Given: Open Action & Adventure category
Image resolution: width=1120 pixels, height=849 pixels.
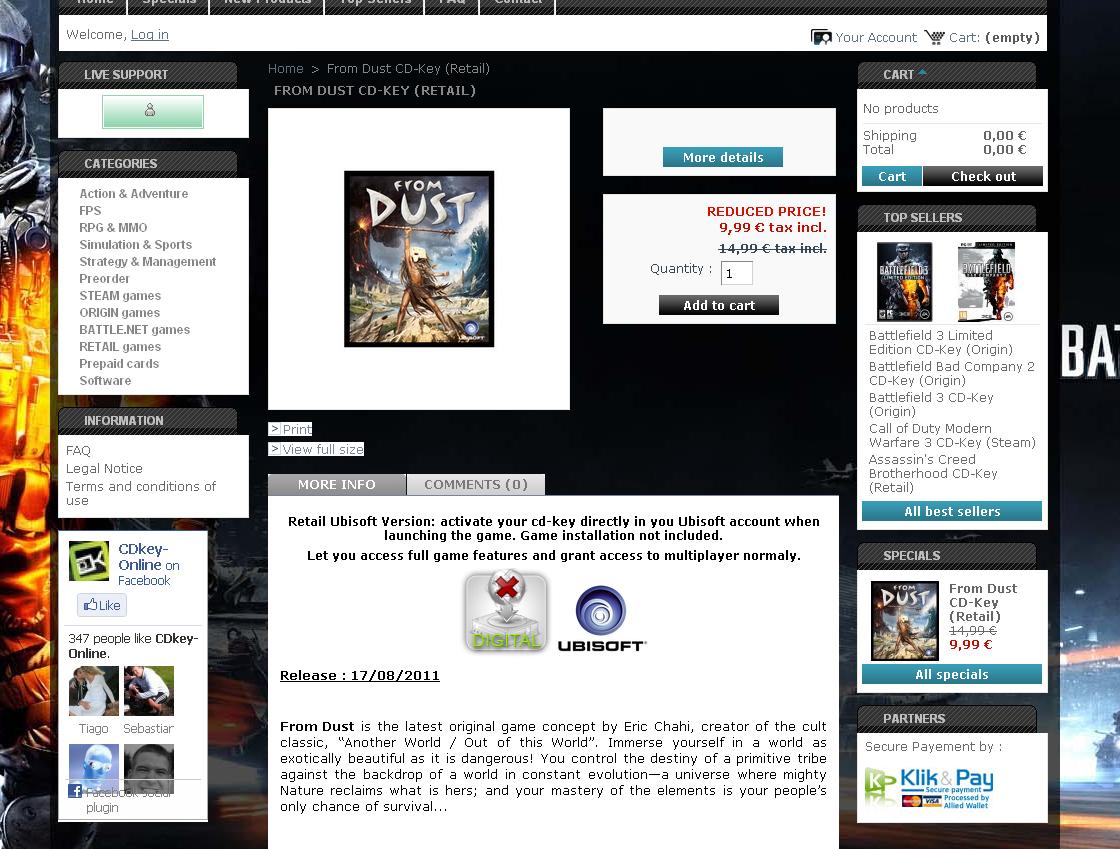Looking at the screenshot, I should pyautogui.click(x=134, y=194).
